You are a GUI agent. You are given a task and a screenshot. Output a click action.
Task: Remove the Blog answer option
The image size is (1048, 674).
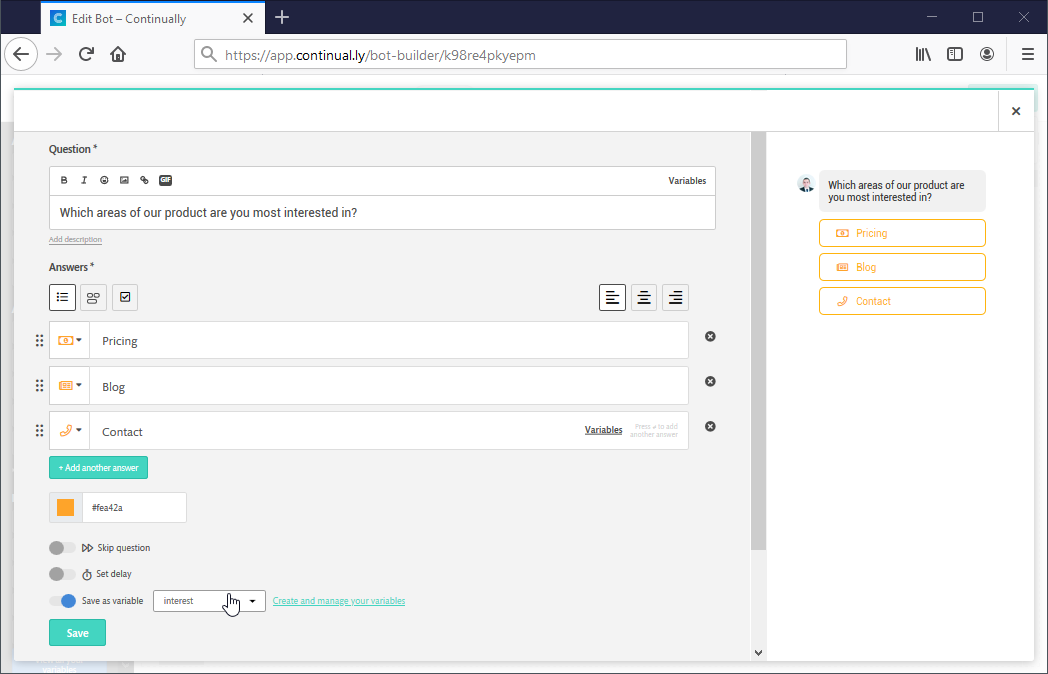(710, 381)
